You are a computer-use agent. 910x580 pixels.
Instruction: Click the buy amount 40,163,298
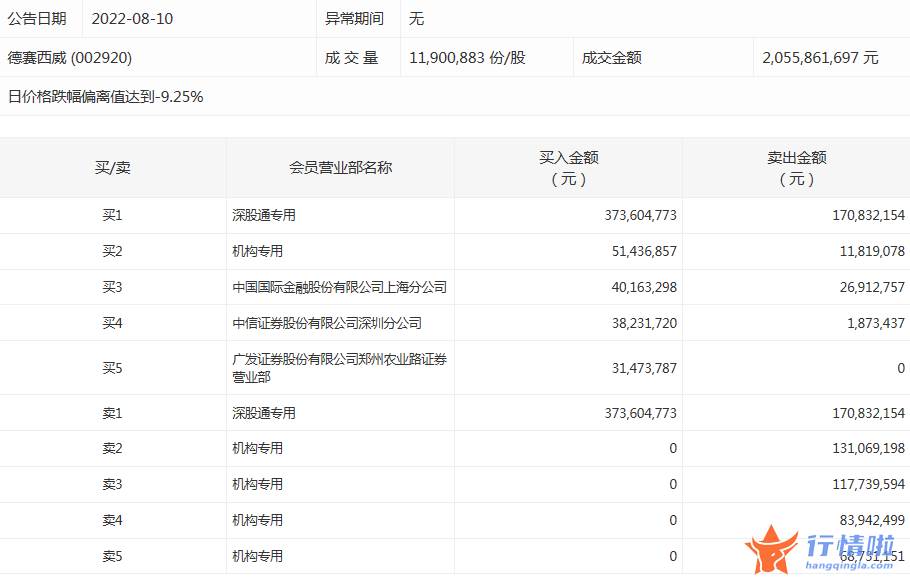coord(644,287)
